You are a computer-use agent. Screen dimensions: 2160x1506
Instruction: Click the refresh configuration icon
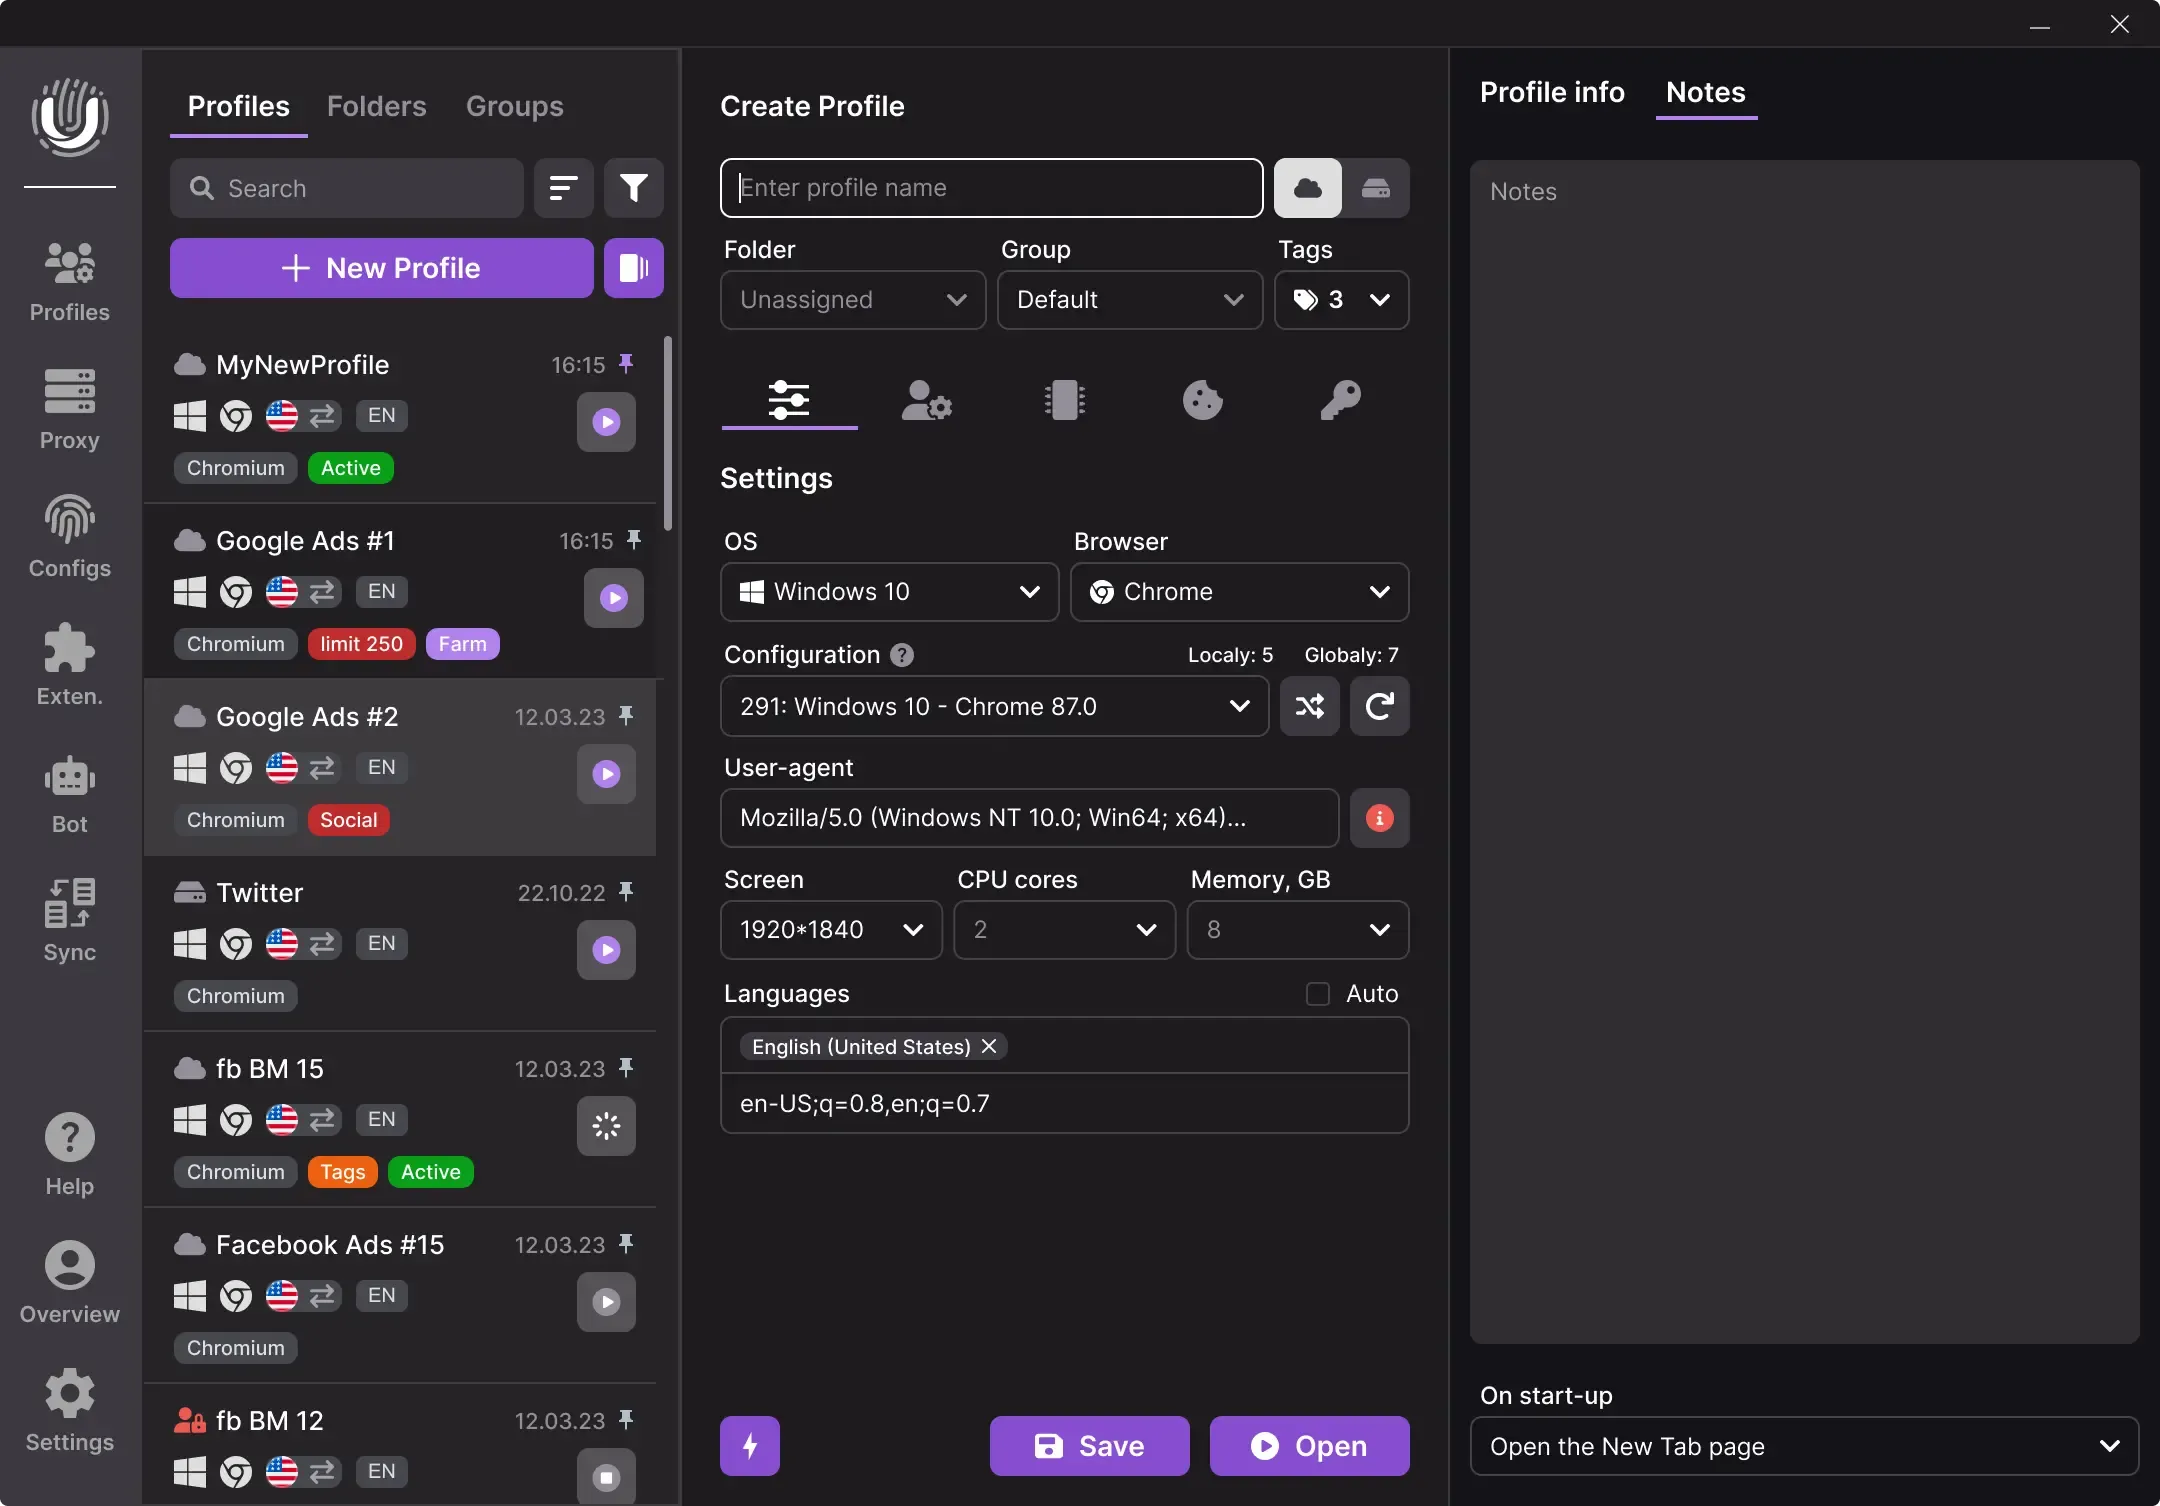pos(1379,707)
